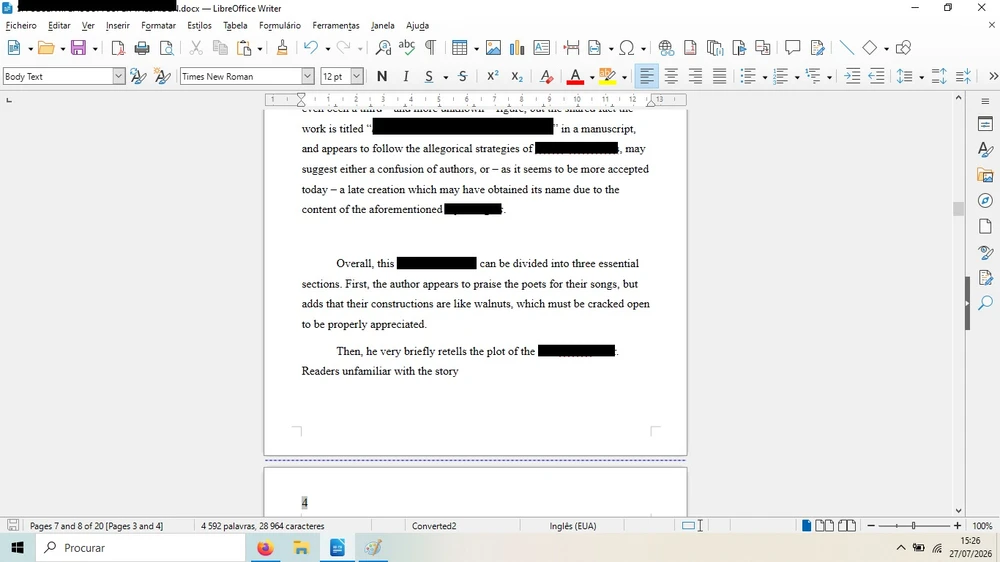This screenshot has width=1000, height=562.
Task: Click the Print icon
Action: 142,48
